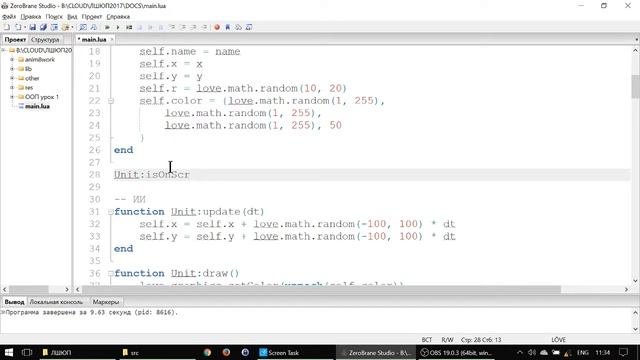
Task: Close the main.lua tab
Action: [x=112, y=40]
